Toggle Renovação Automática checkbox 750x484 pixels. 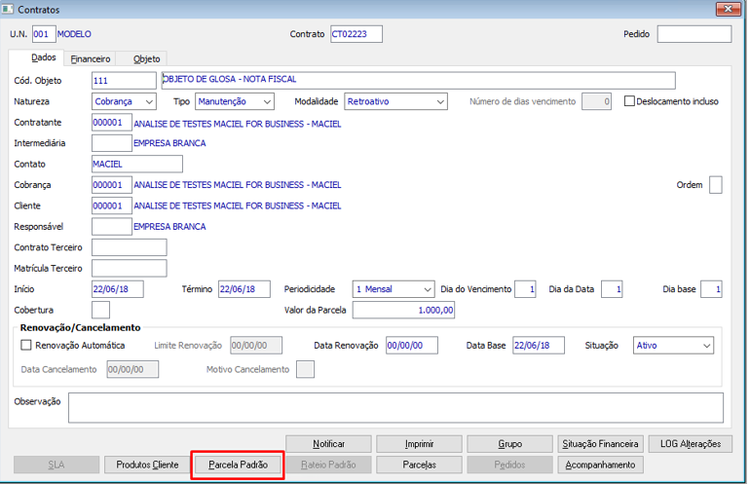click(x=26, y=345)
